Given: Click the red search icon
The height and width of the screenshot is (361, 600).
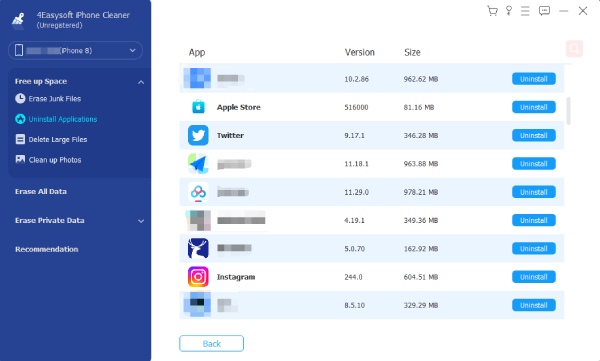Looking at the screenshot, I should (x=574, y=49).
